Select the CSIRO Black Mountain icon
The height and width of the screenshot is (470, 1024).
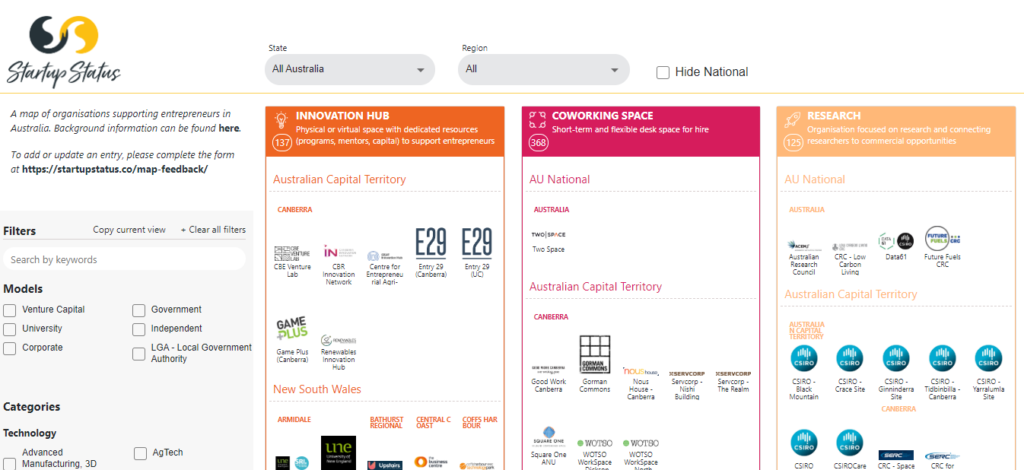(x=803, y=359)
